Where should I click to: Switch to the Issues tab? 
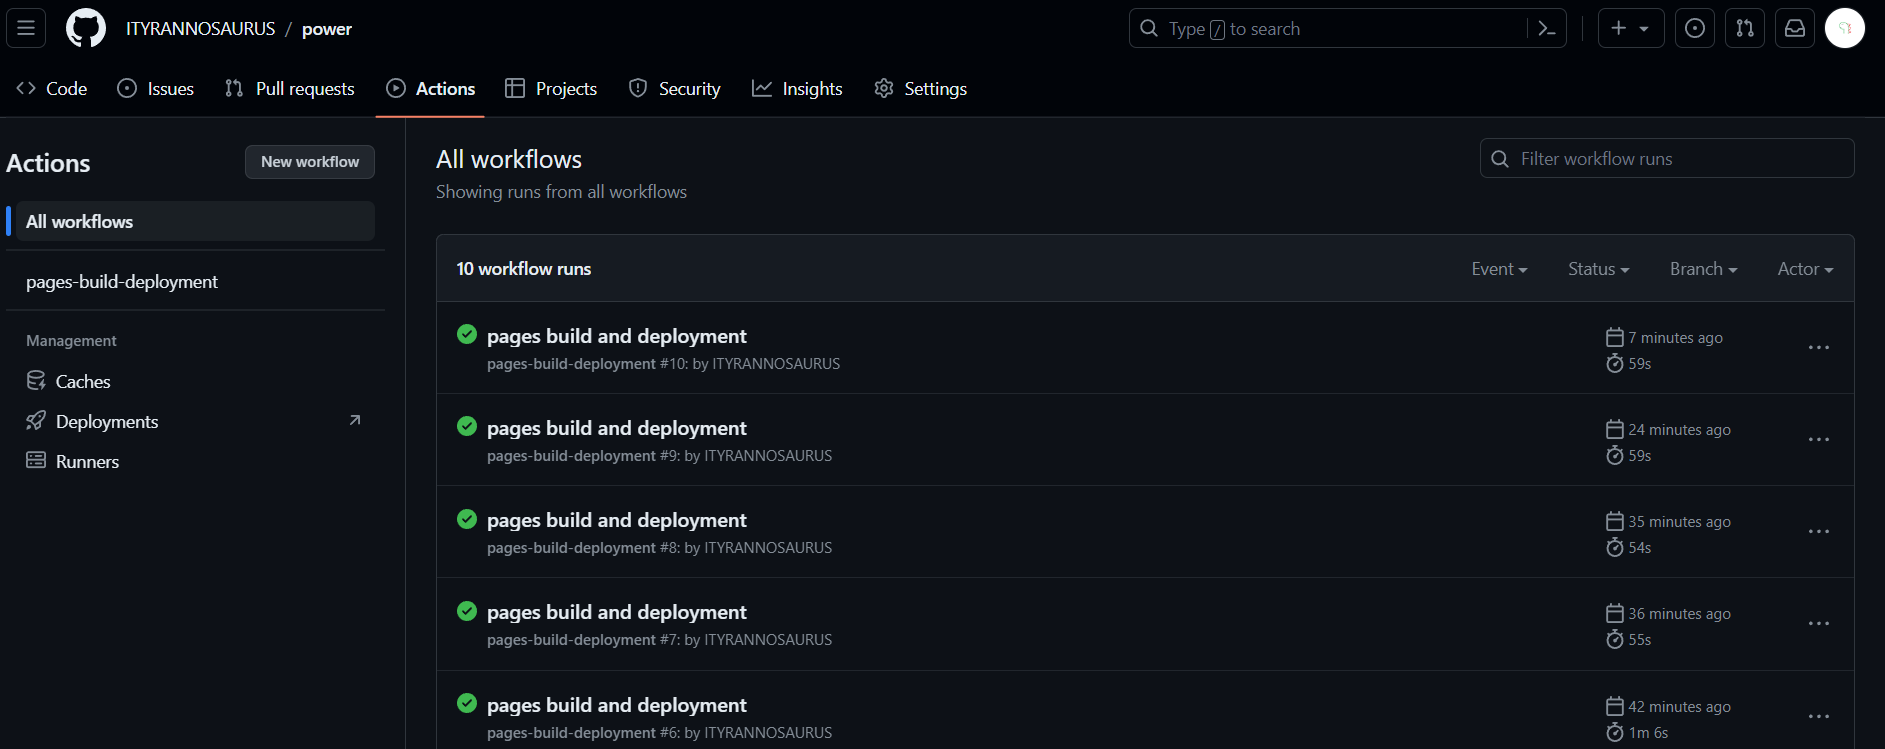point(156,88)
